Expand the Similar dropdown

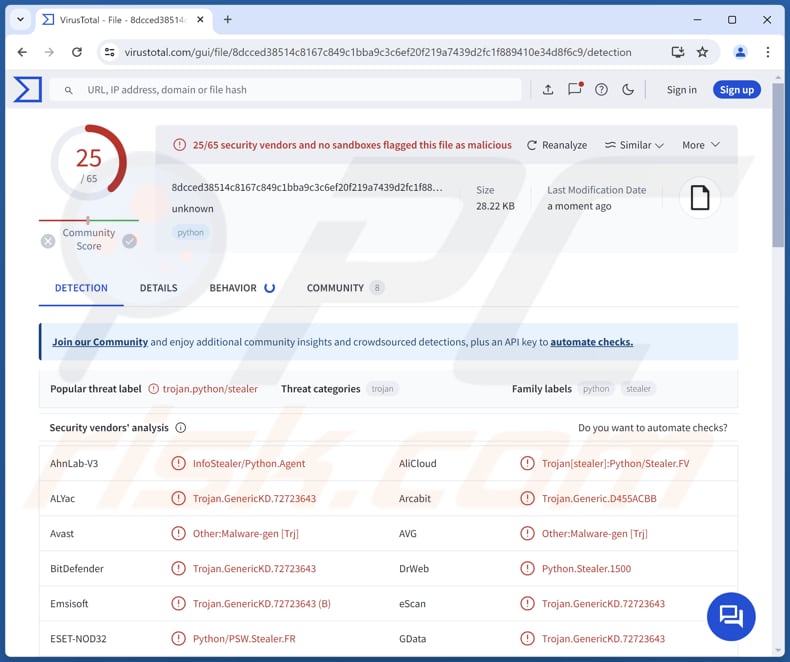634,145
